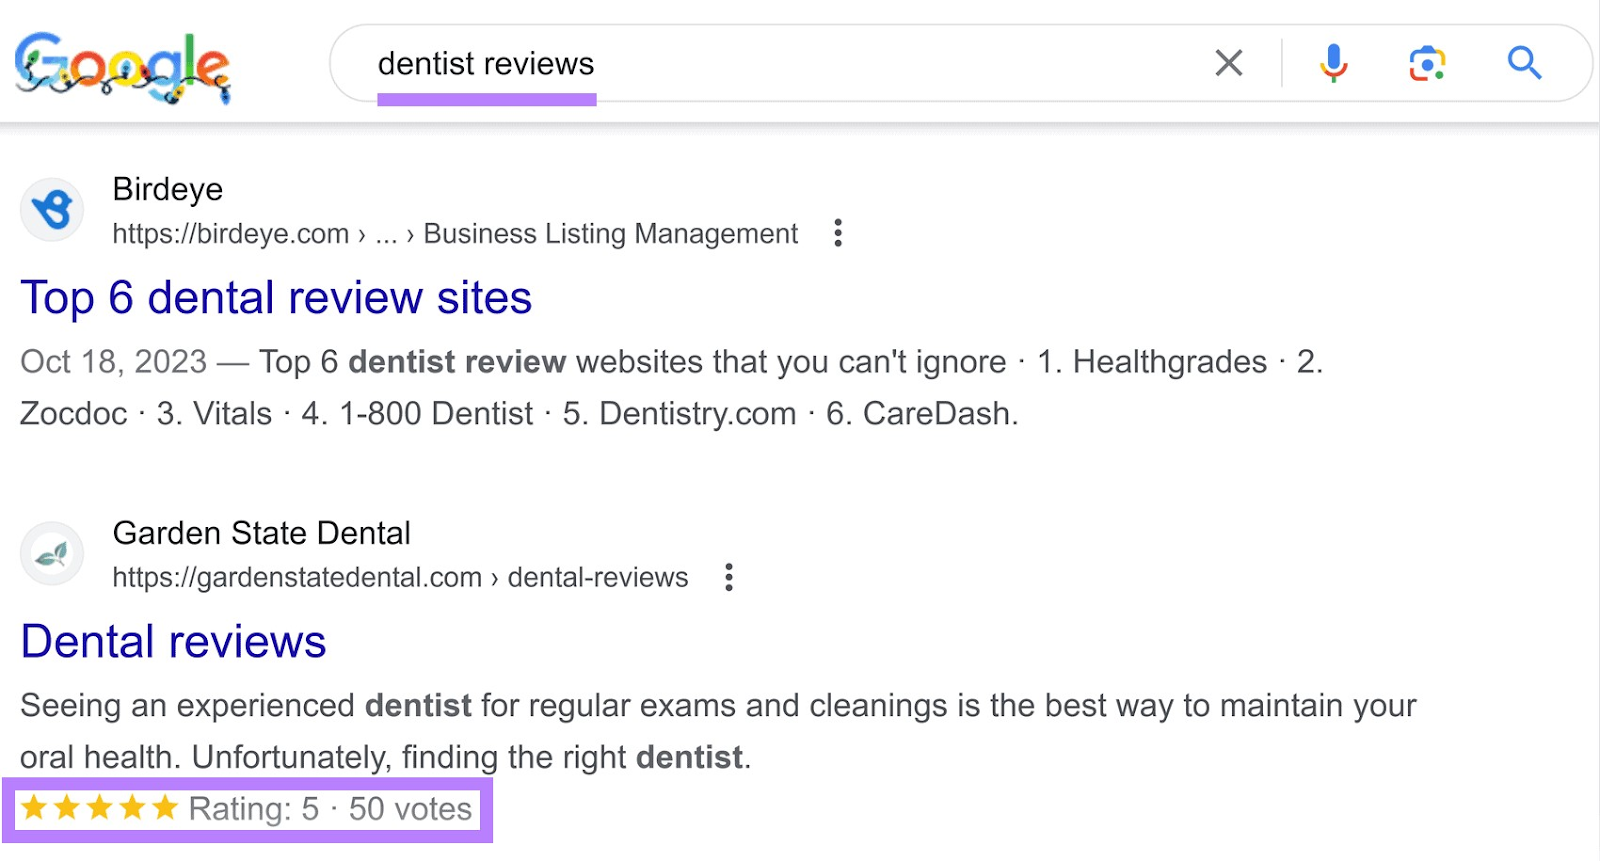Click the Birdeye site favicon

51,209
